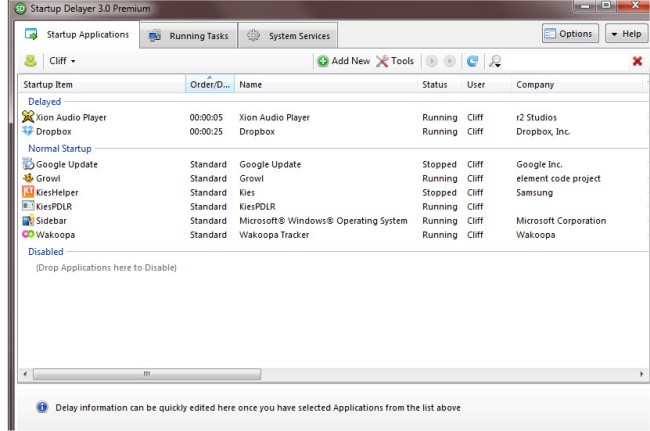The height and width of the screenshot is (431, 650).
Task: Sort by the Company column header
Action: (x=578, y=85)
